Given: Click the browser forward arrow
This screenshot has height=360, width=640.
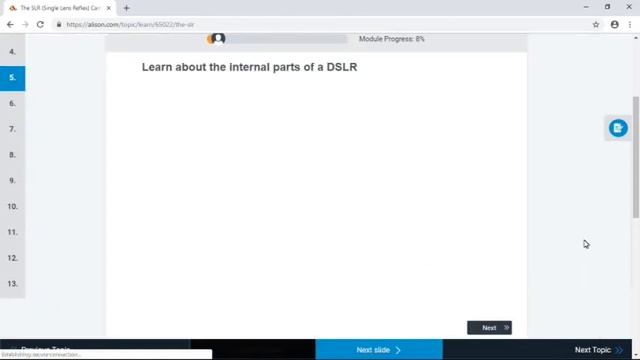Looking at the screenshot, I should point(25,24).
